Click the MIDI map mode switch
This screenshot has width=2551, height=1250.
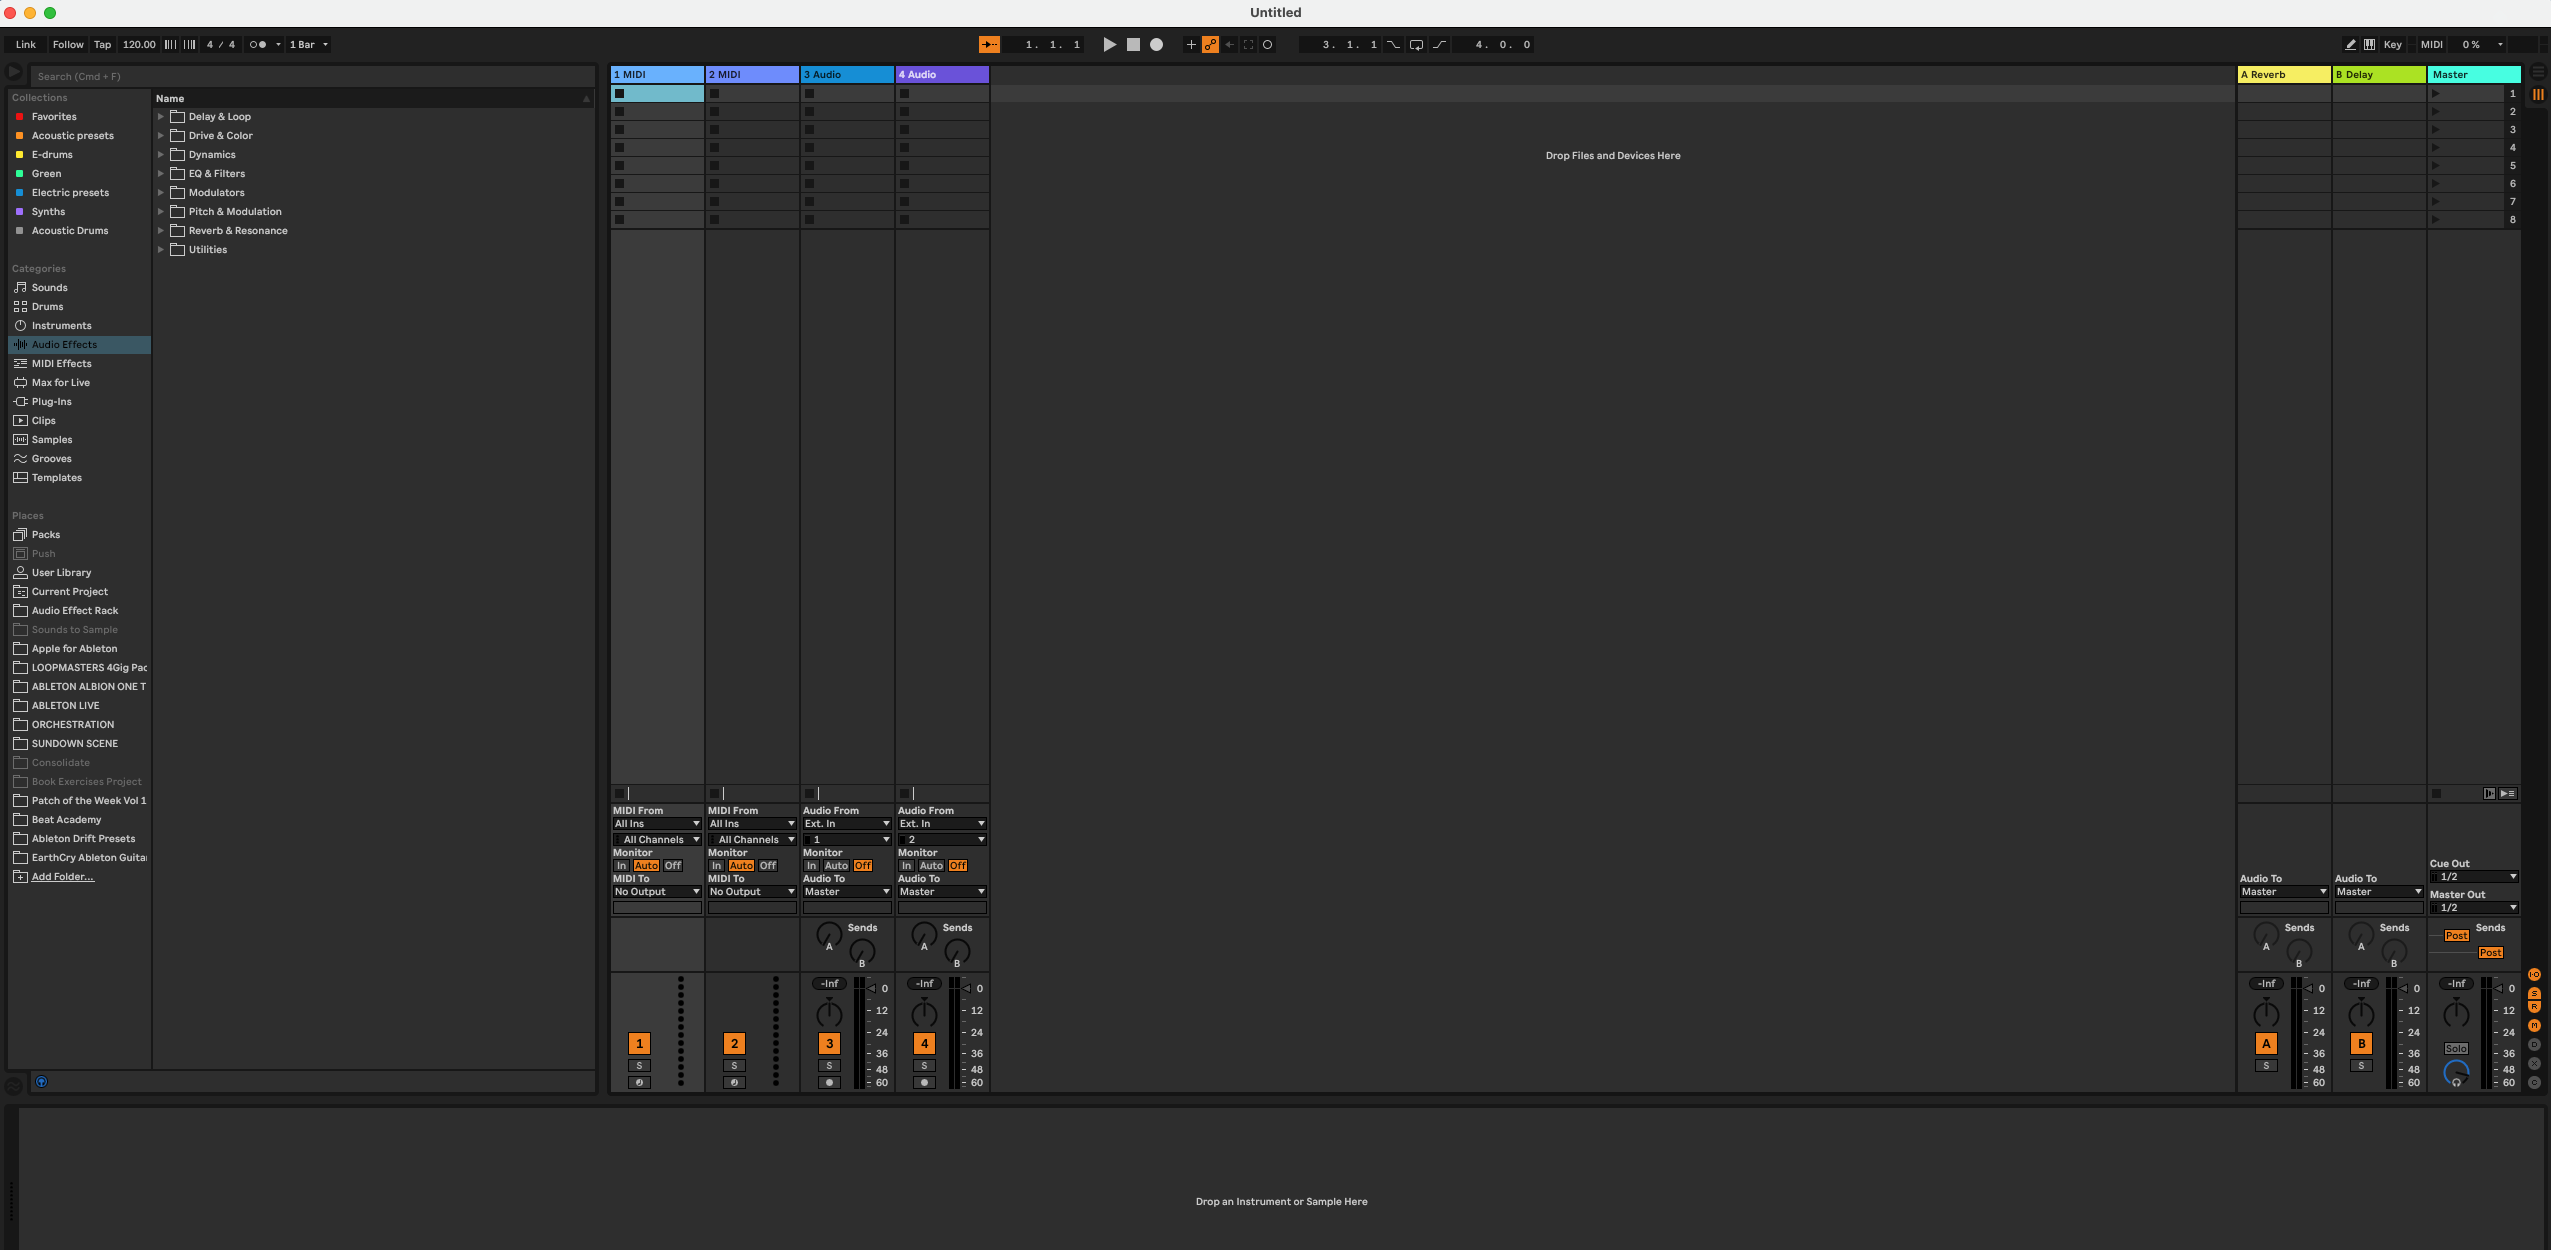click(2431, 44)
